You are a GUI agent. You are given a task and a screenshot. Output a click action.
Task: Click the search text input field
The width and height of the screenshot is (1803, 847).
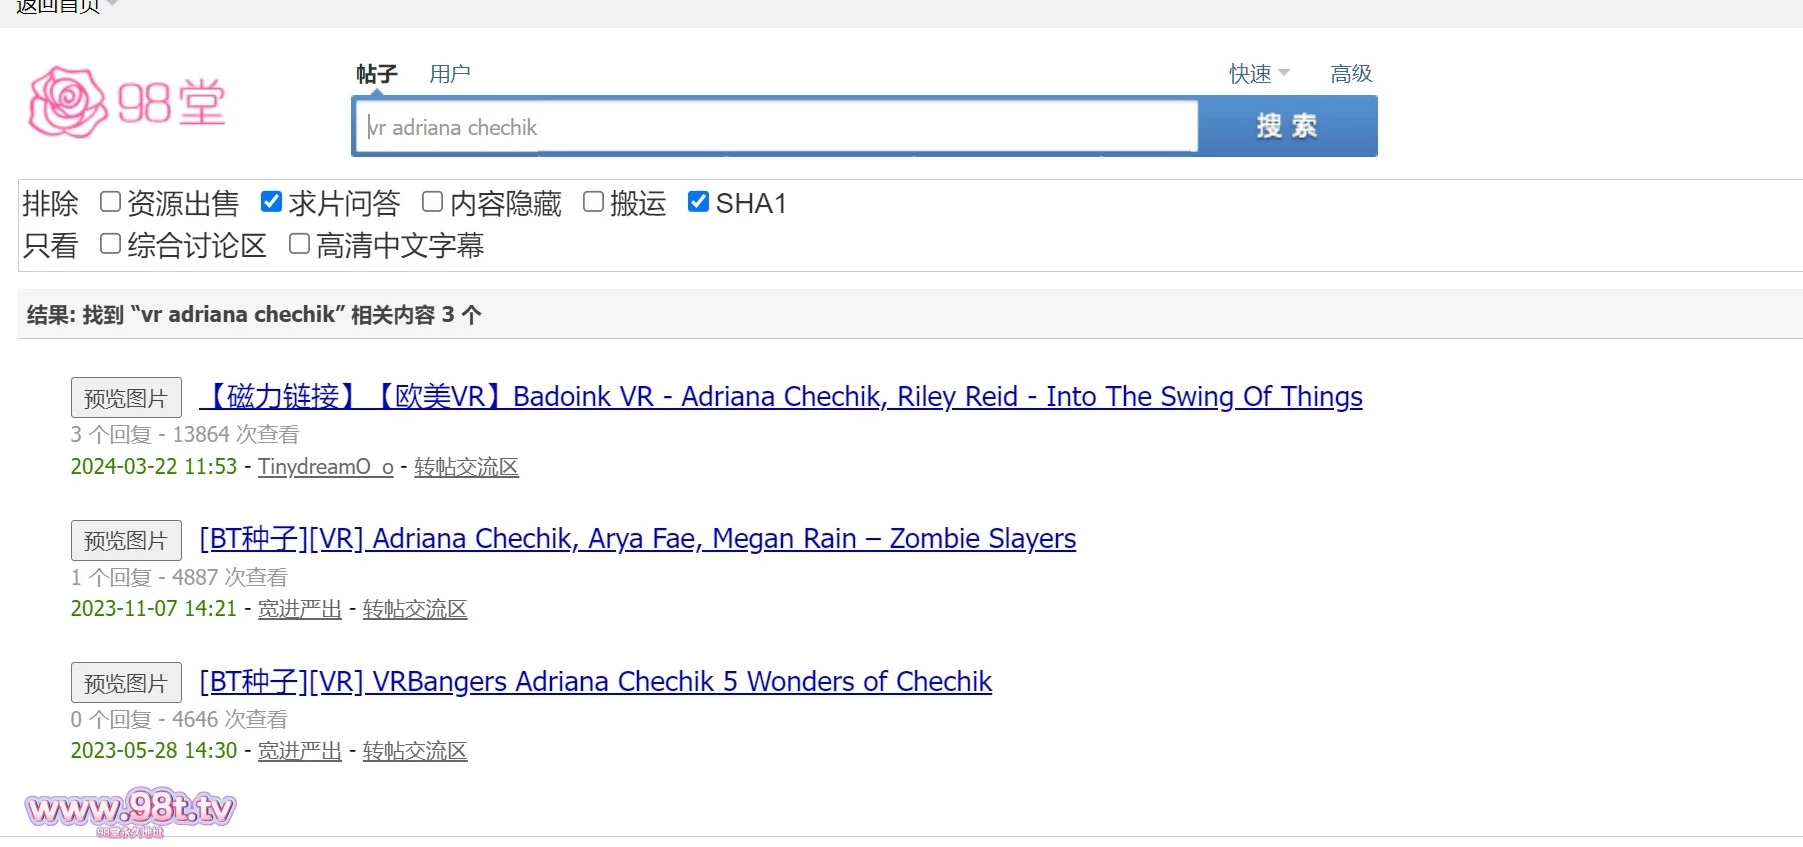click(x=776, y=127)
